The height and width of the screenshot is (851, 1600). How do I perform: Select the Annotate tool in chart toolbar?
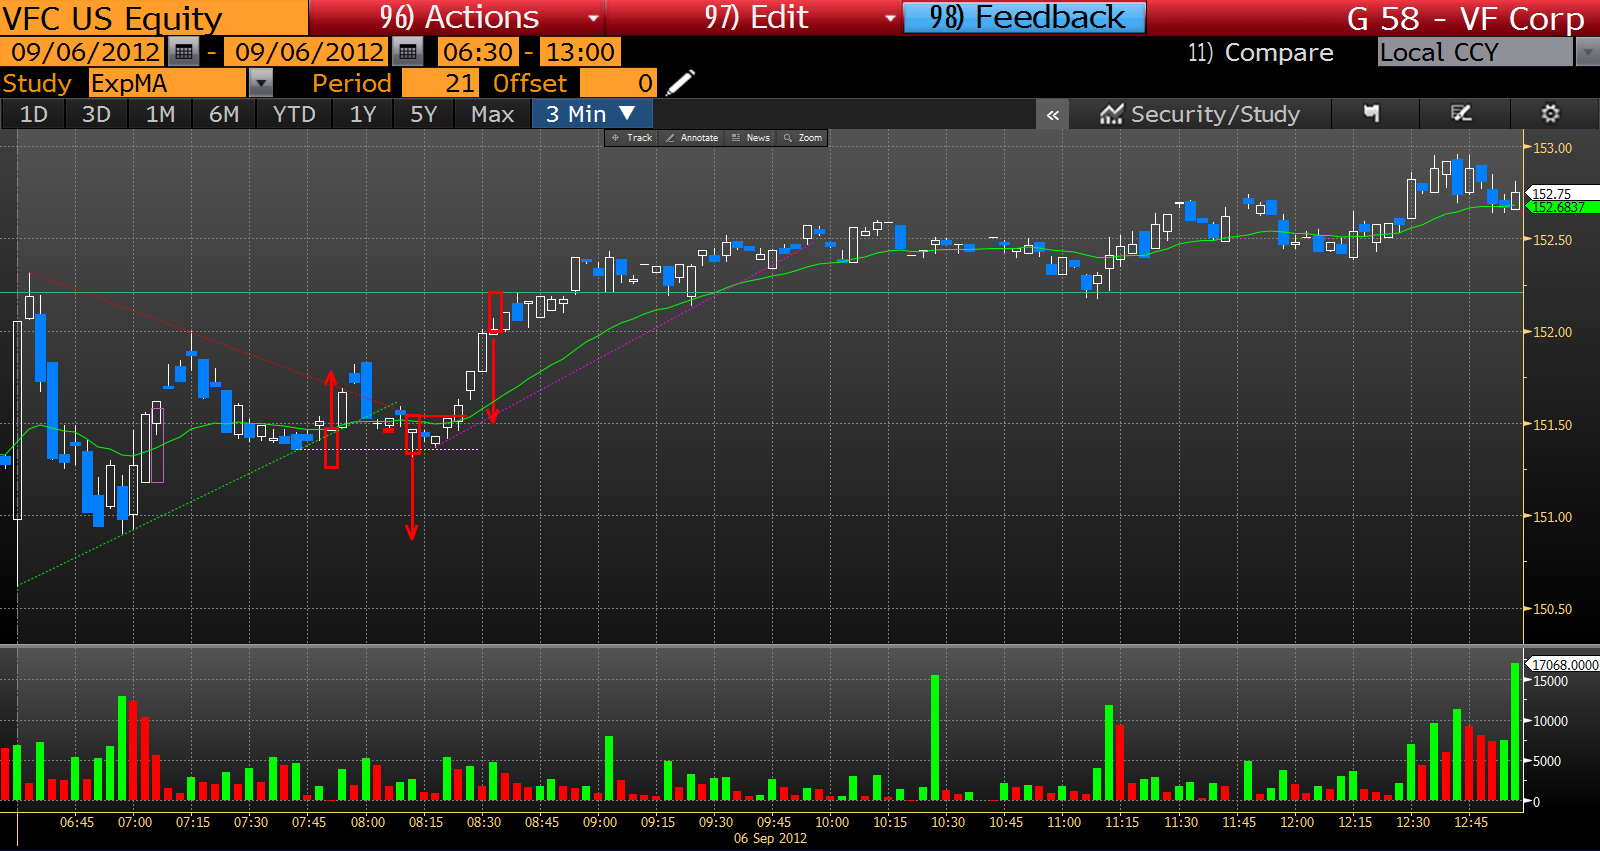click(x=692, y=138)
